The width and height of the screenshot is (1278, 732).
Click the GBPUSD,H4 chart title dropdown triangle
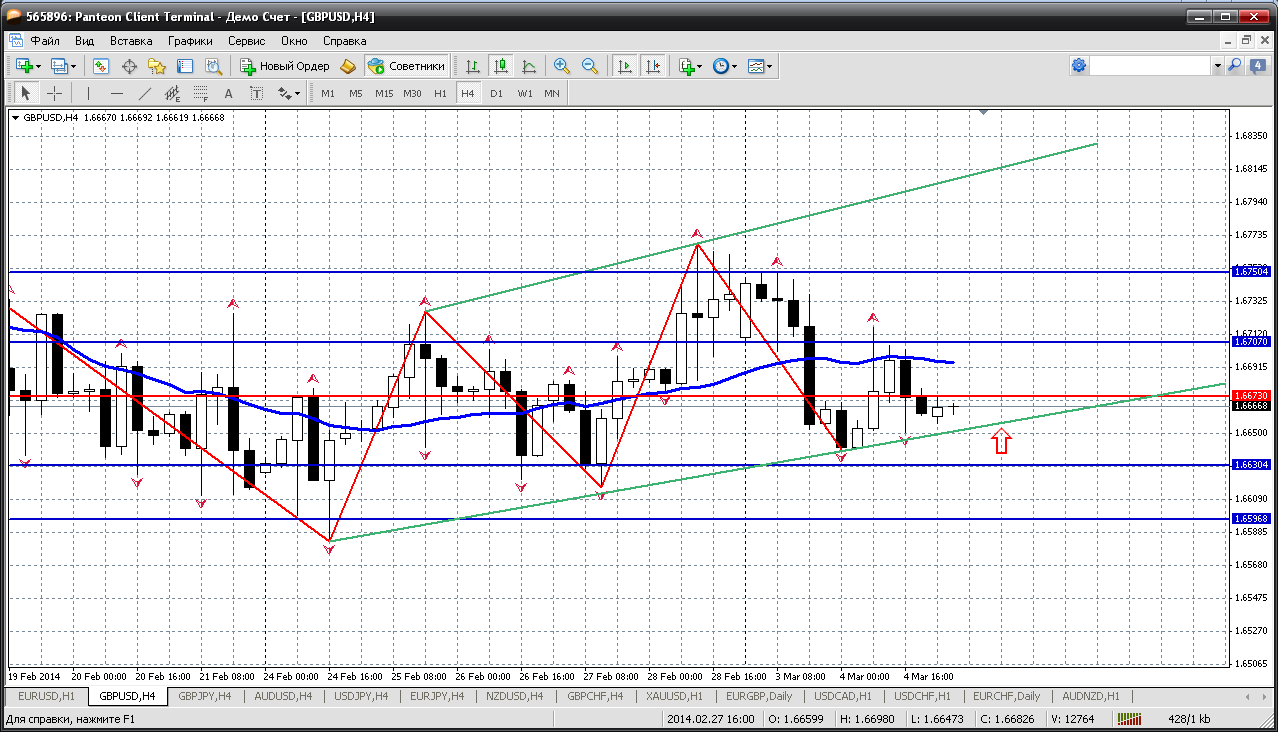coord(16,118)
